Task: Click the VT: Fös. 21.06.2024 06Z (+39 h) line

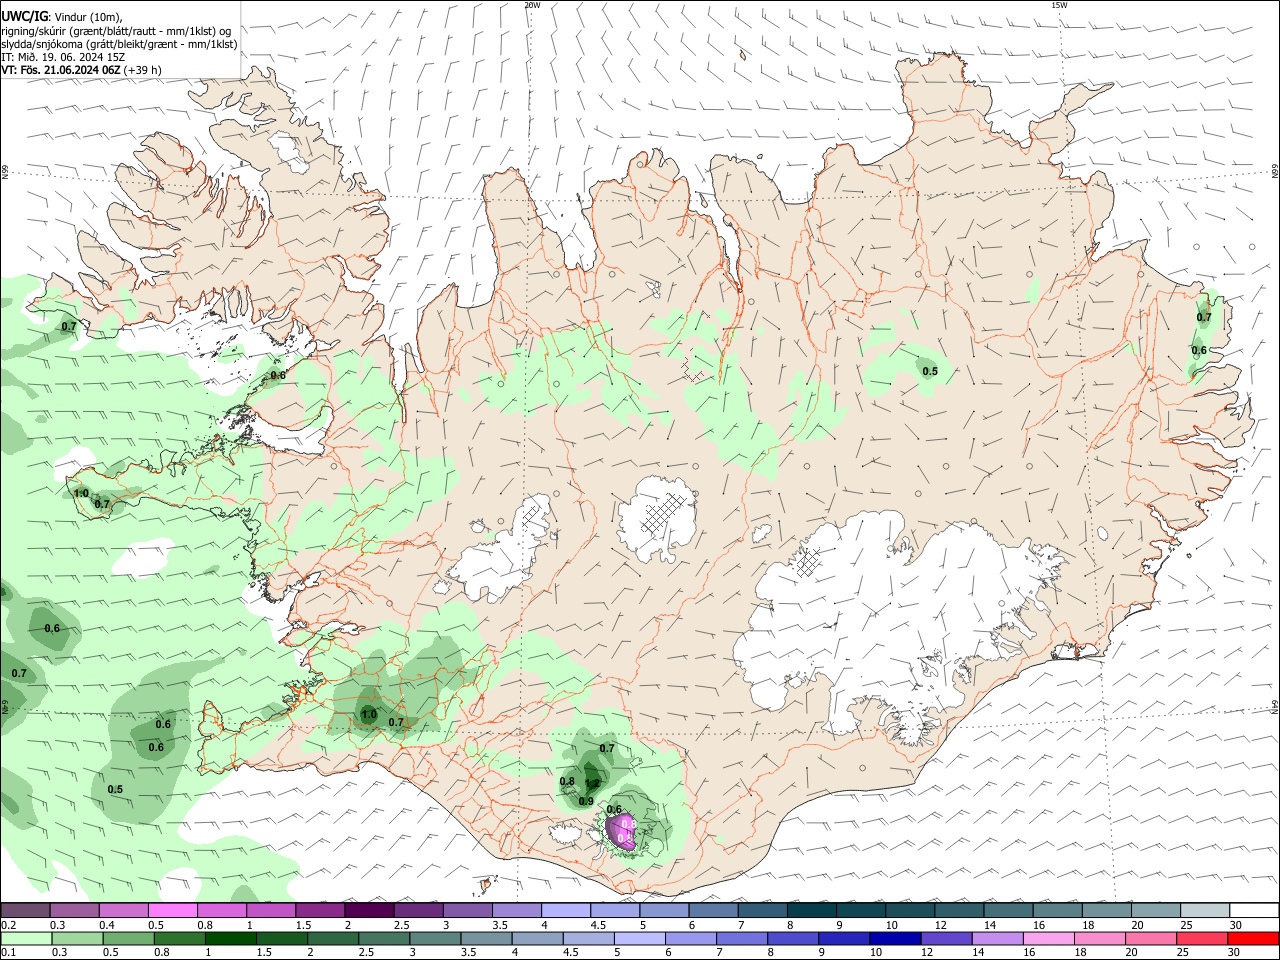Action: [81, 70]
